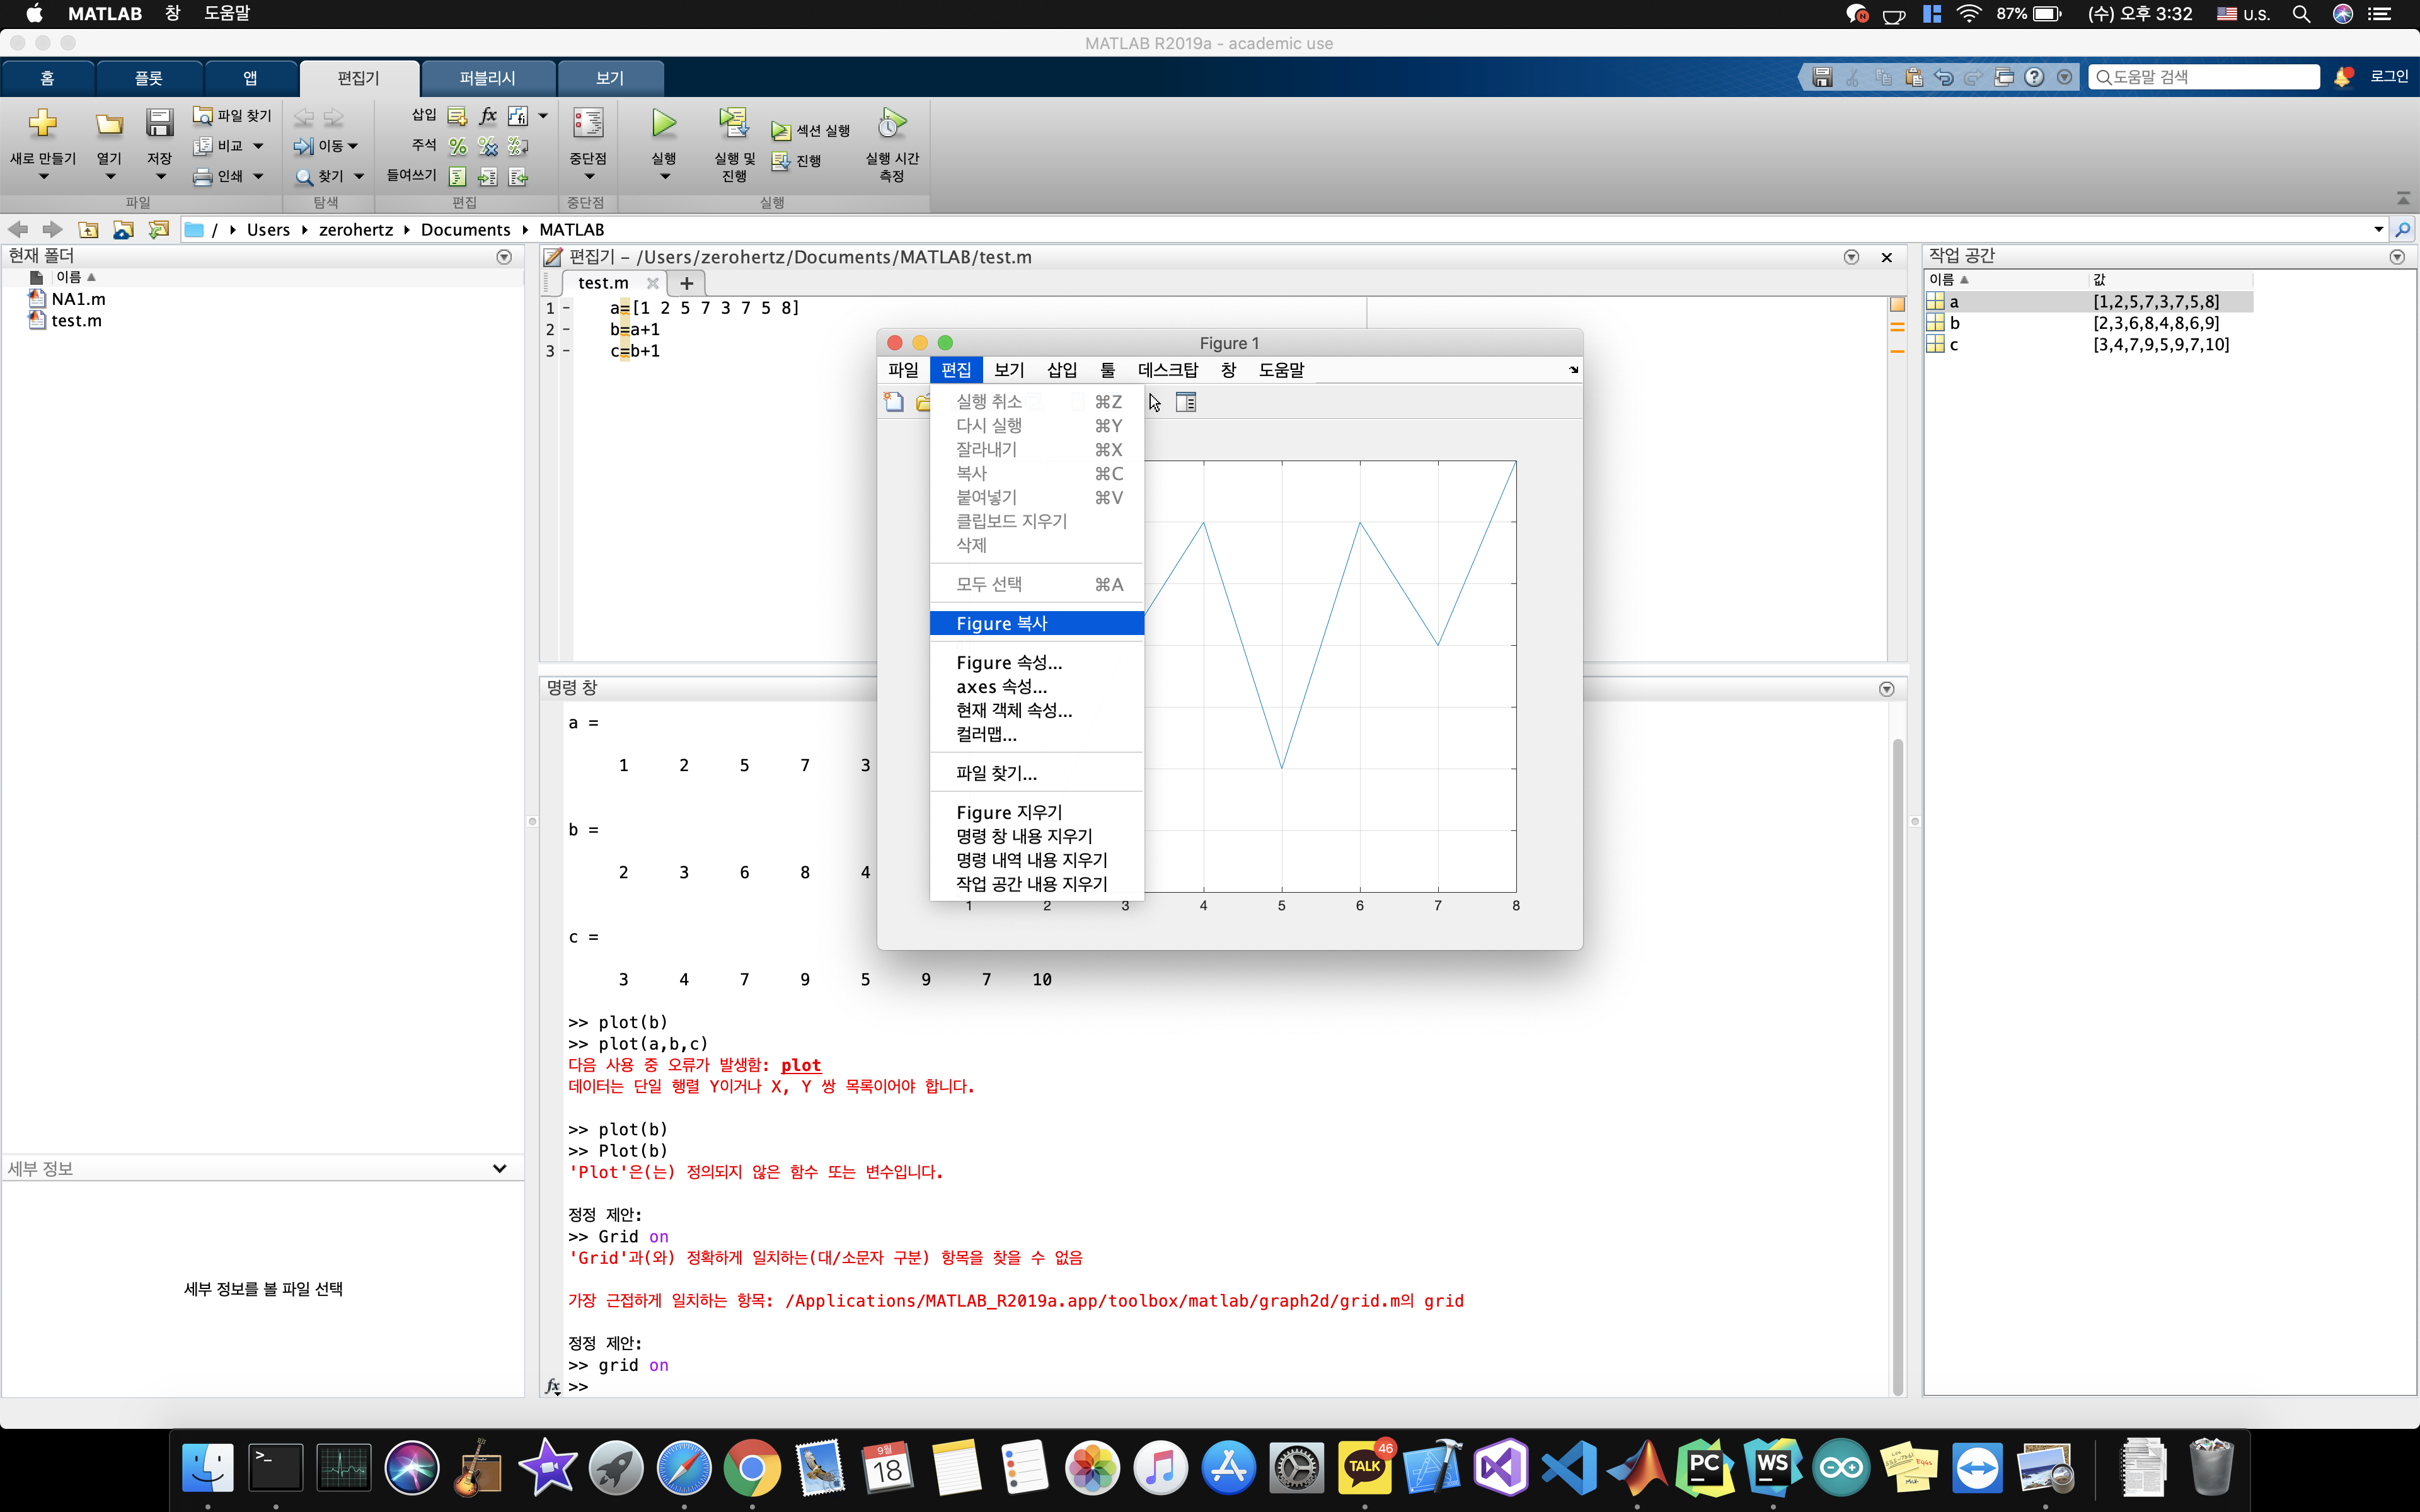The height and width of the screenshot is (1512, 2420).
Task: Choose 작업 공간 내용 지우기 menu entry
Action: click(1036, 884)
